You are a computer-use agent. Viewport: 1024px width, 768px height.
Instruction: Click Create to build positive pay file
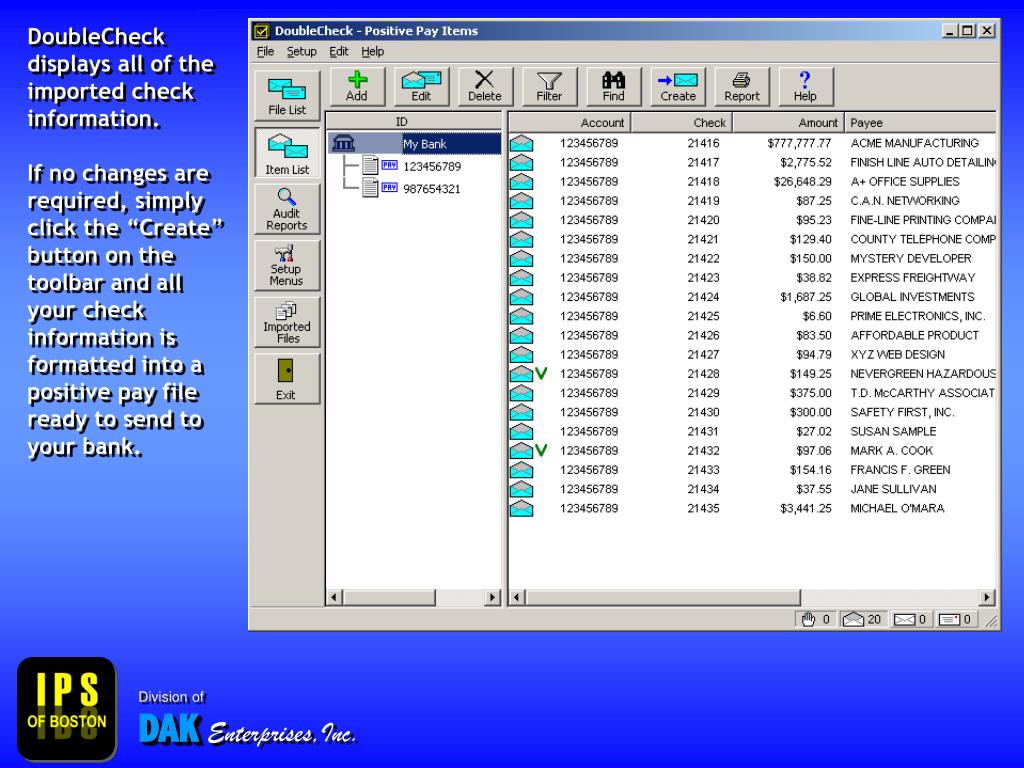point(678,87)
